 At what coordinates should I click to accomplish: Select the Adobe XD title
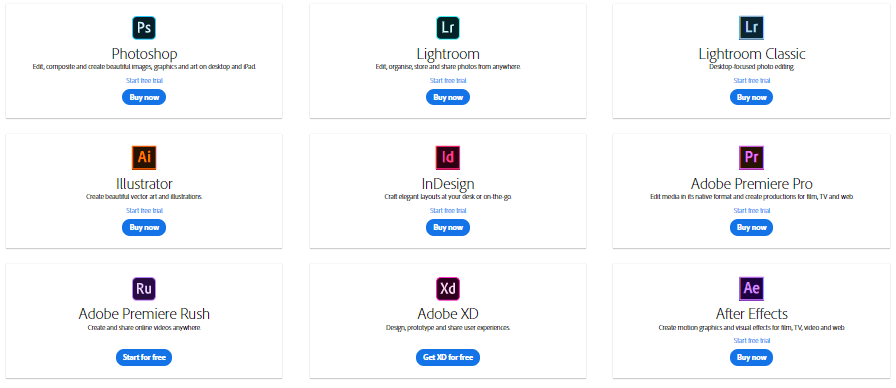[x=447, y=314]
